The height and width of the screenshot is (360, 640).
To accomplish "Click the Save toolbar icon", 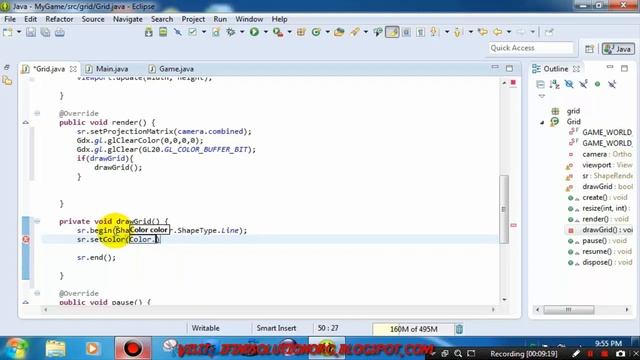I will click(x=31, y=32).
